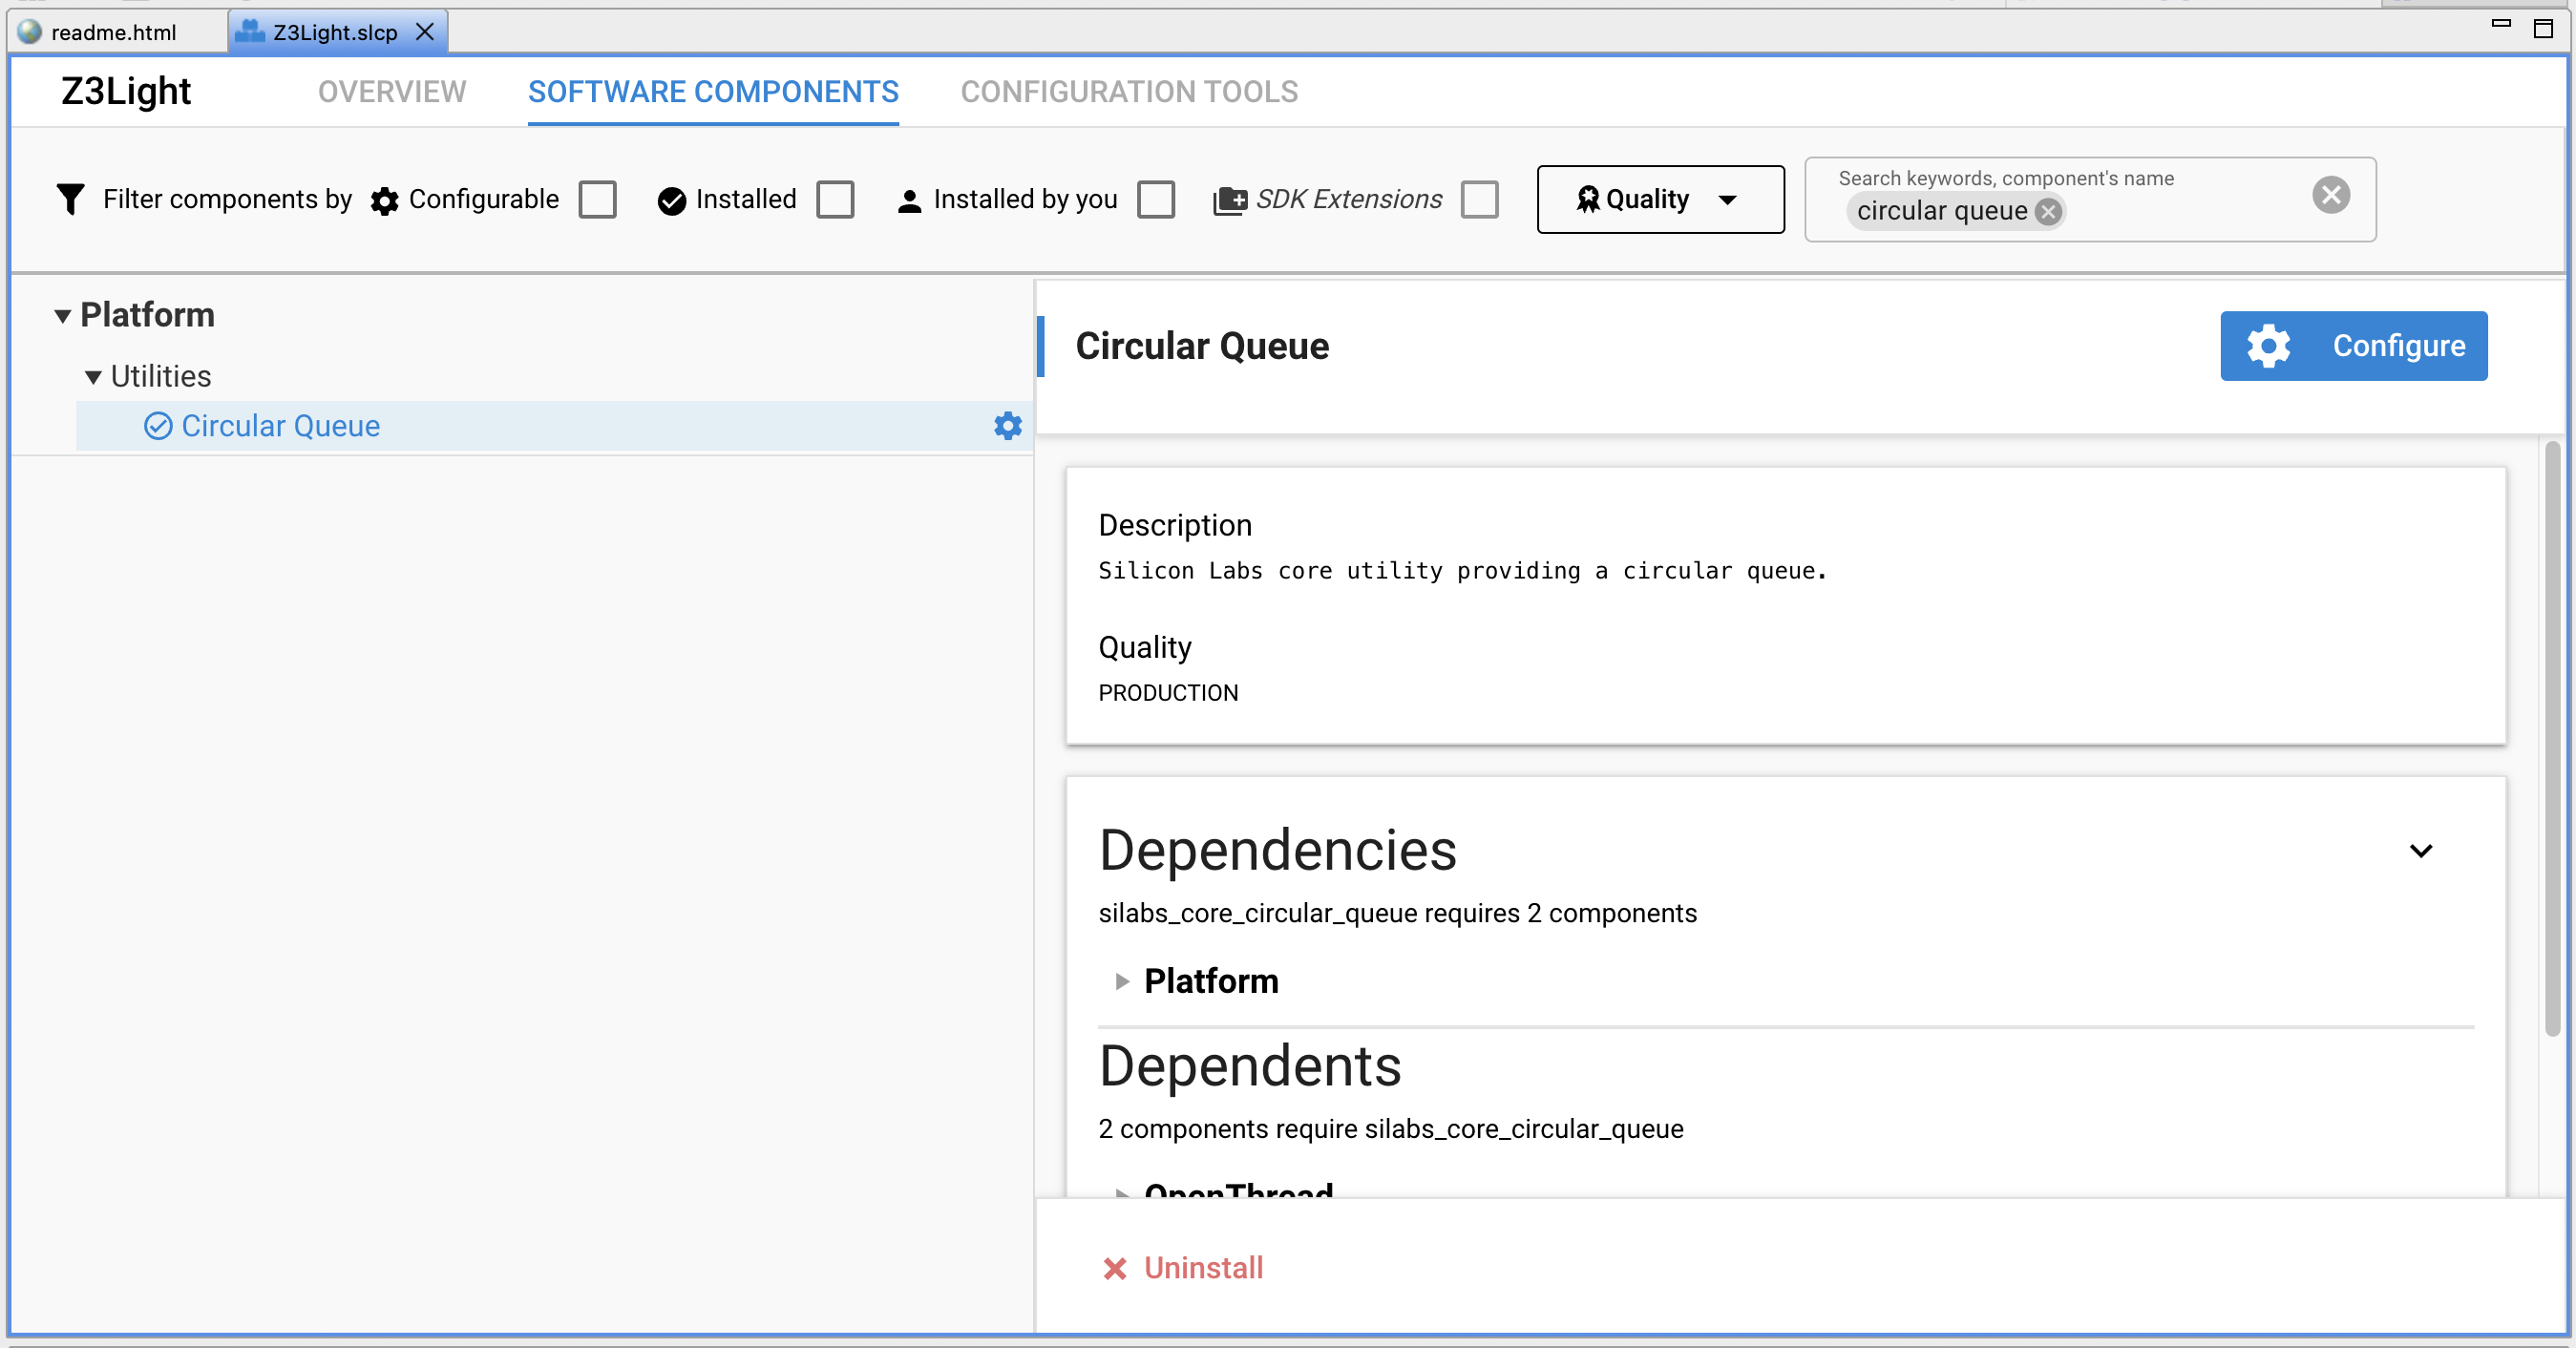Click the filter funnel icon
This screenshot has height=1348, width=2576.
[x=70, y=199]
